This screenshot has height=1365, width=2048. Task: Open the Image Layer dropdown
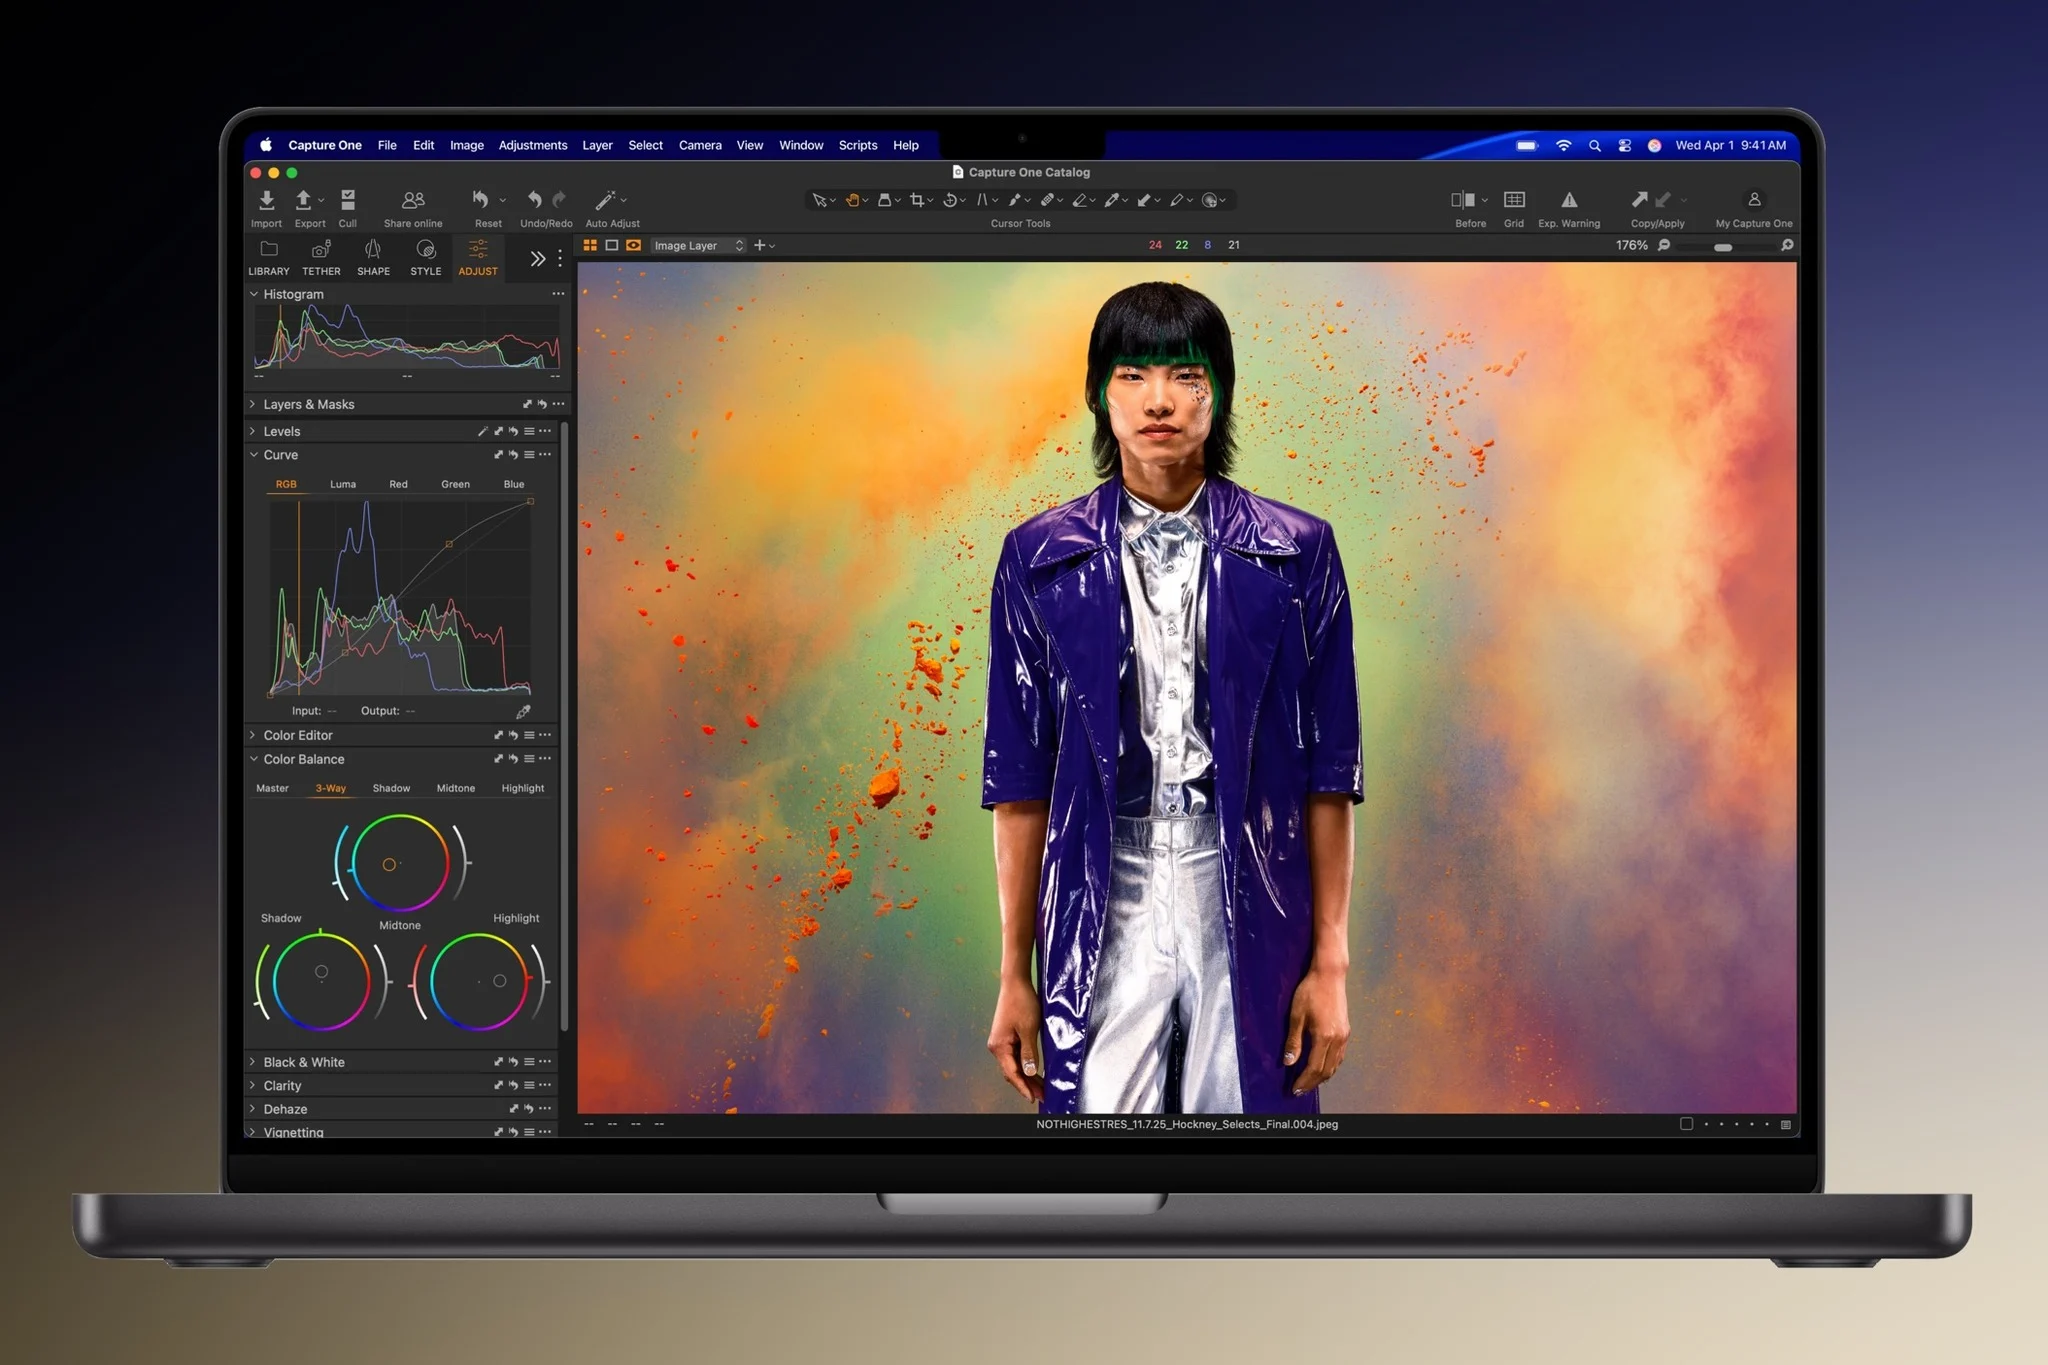[698, 245]
